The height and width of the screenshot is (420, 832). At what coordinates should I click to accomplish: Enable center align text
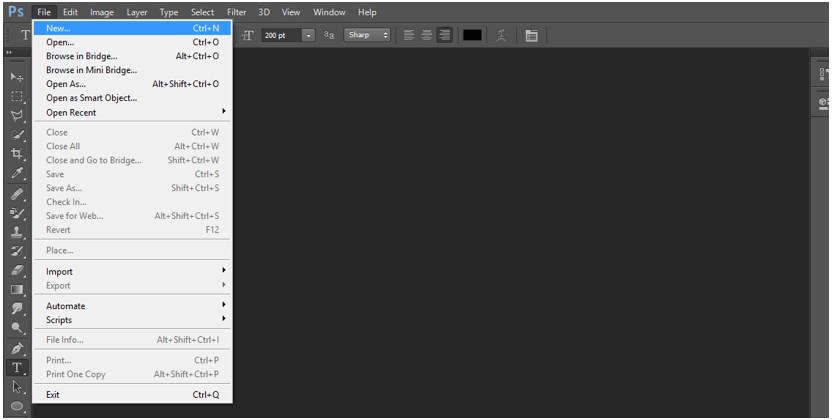tap(427, 35)
